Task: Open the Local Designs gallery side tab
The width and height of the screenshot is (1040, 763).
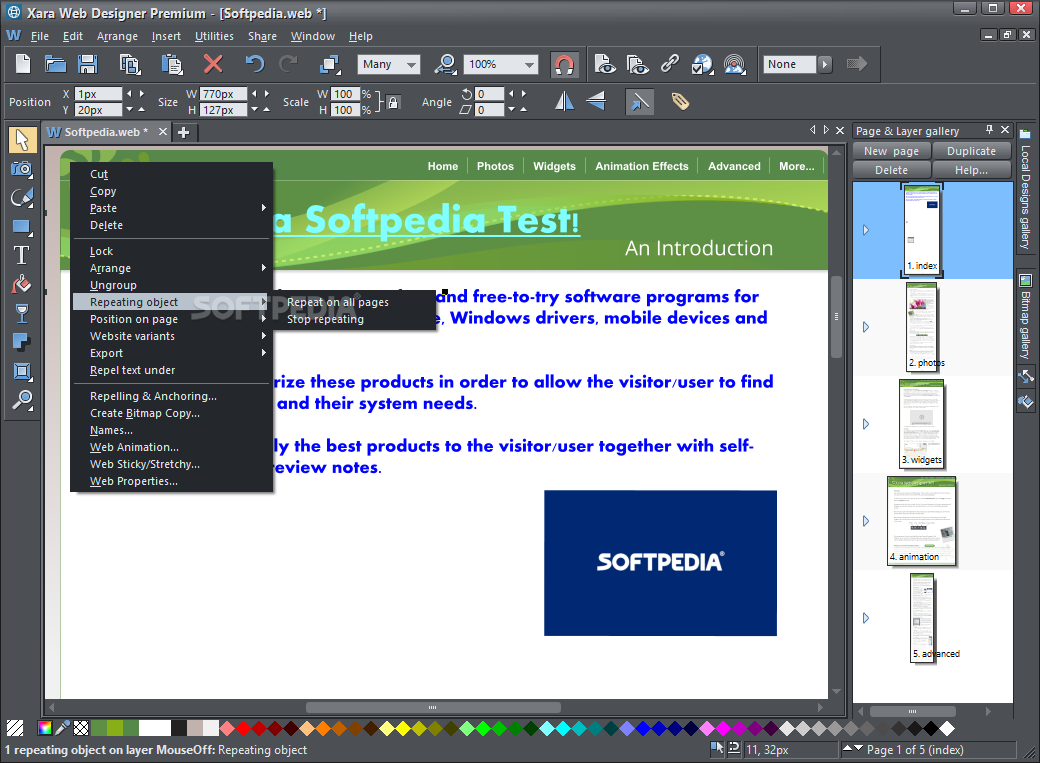Action: [x=1025, y=190]
